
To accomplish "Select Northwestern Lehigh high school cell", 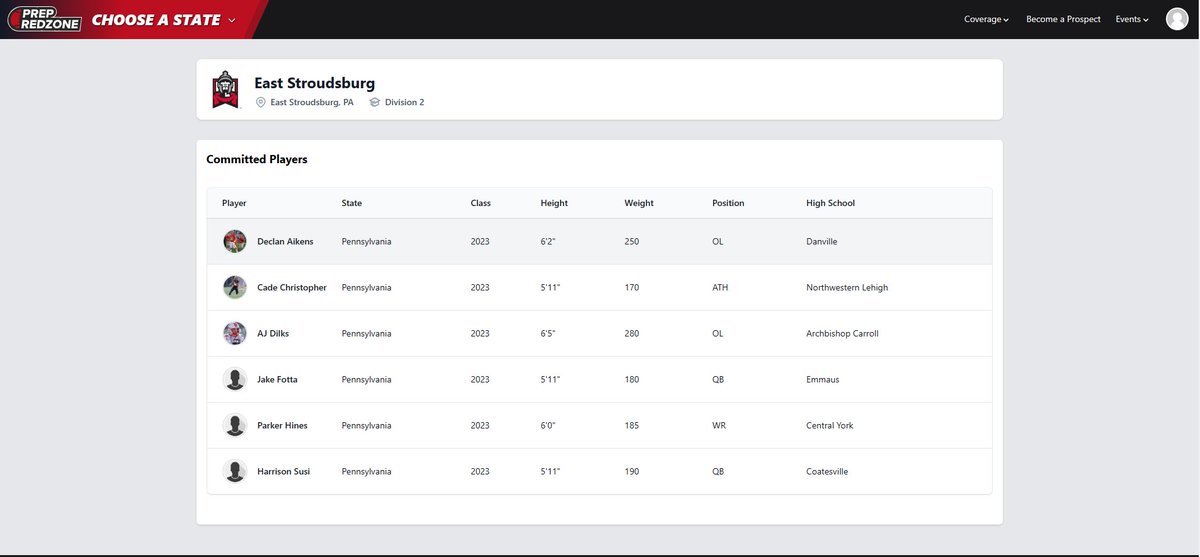I will click(847, 288).
